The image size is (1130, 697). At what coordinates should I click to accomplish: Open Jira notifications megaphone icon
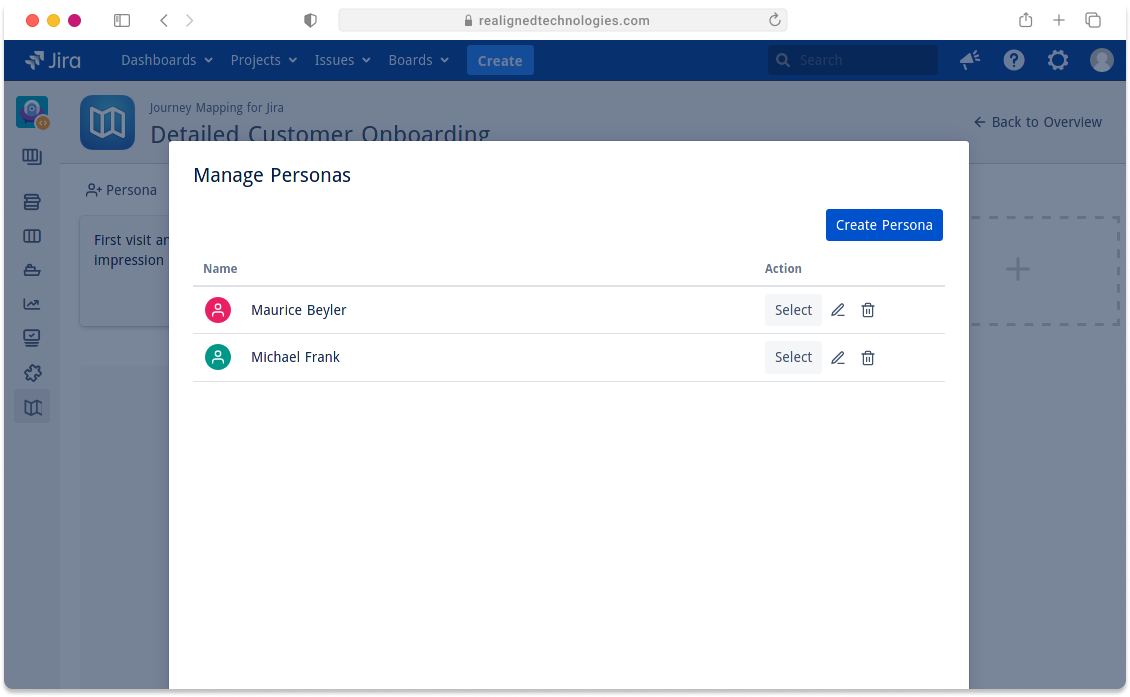(x=970, y=60)
